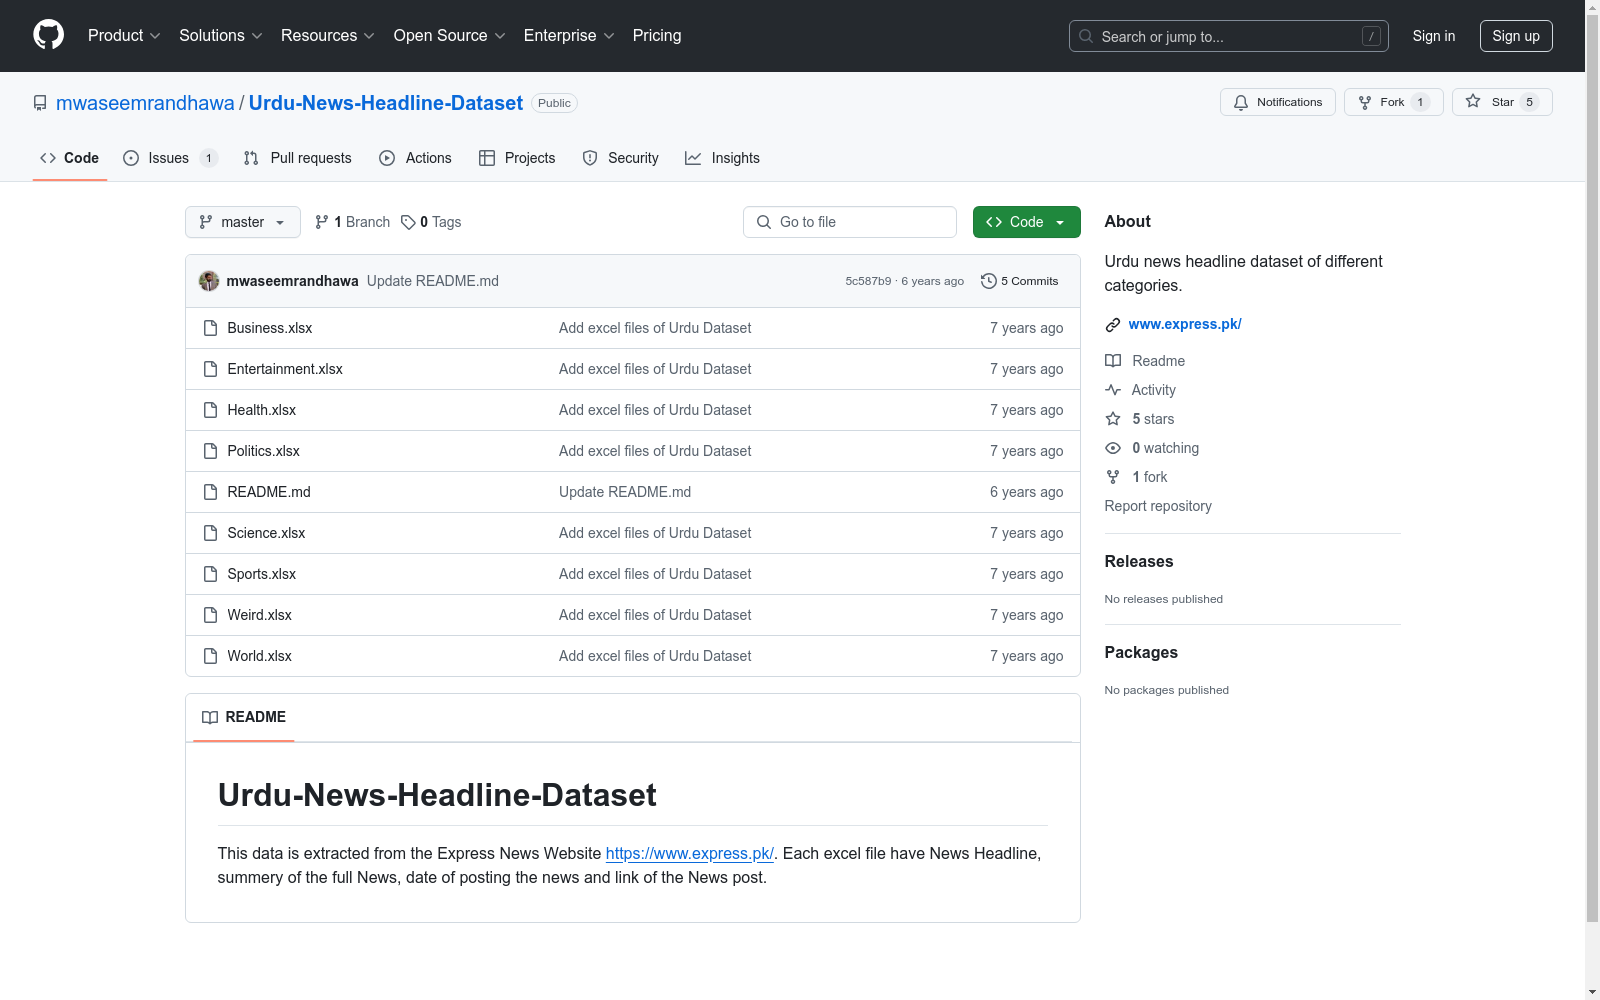Switch to the Projects tab

tap(517, 158)
